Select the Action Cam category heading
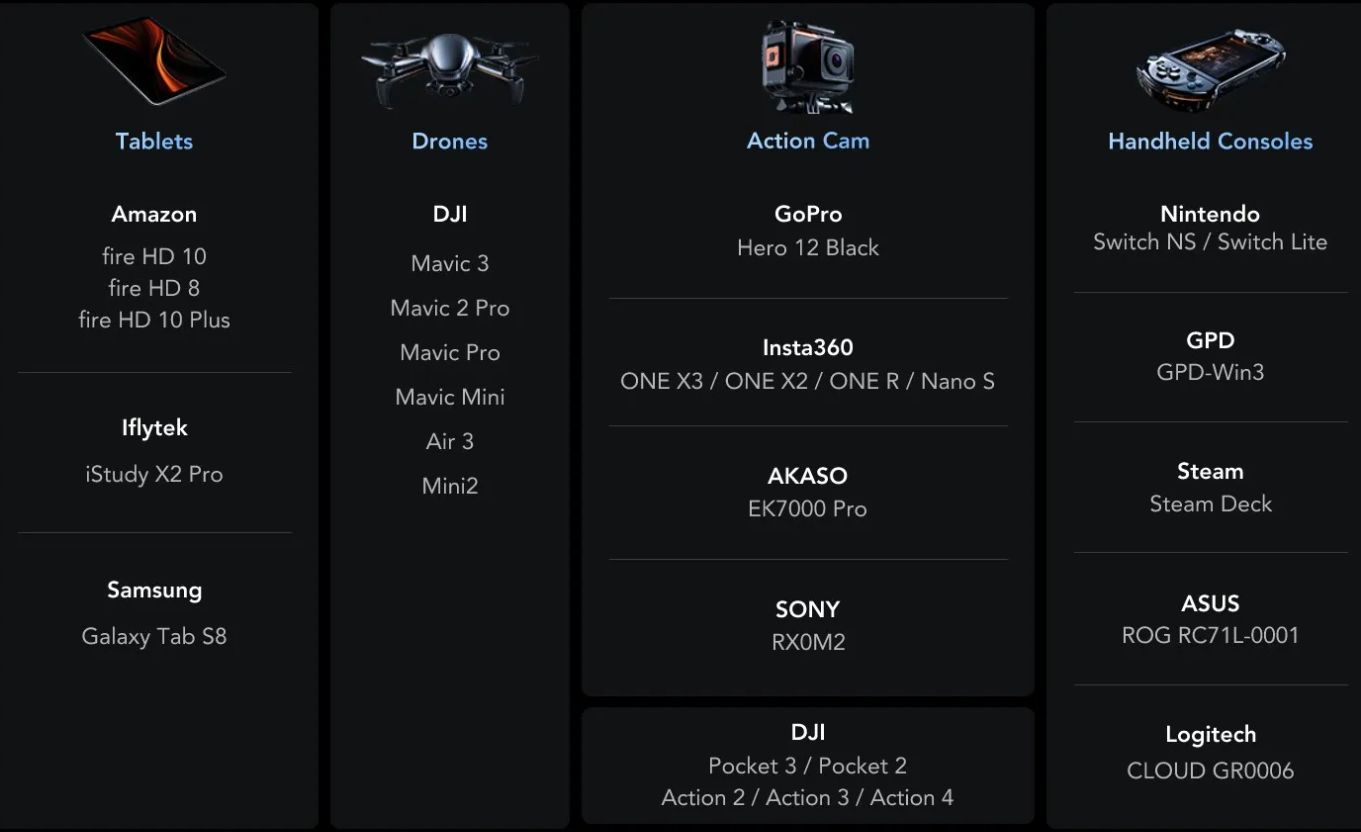The image size is (1361, 832). (x=808, y=141)
